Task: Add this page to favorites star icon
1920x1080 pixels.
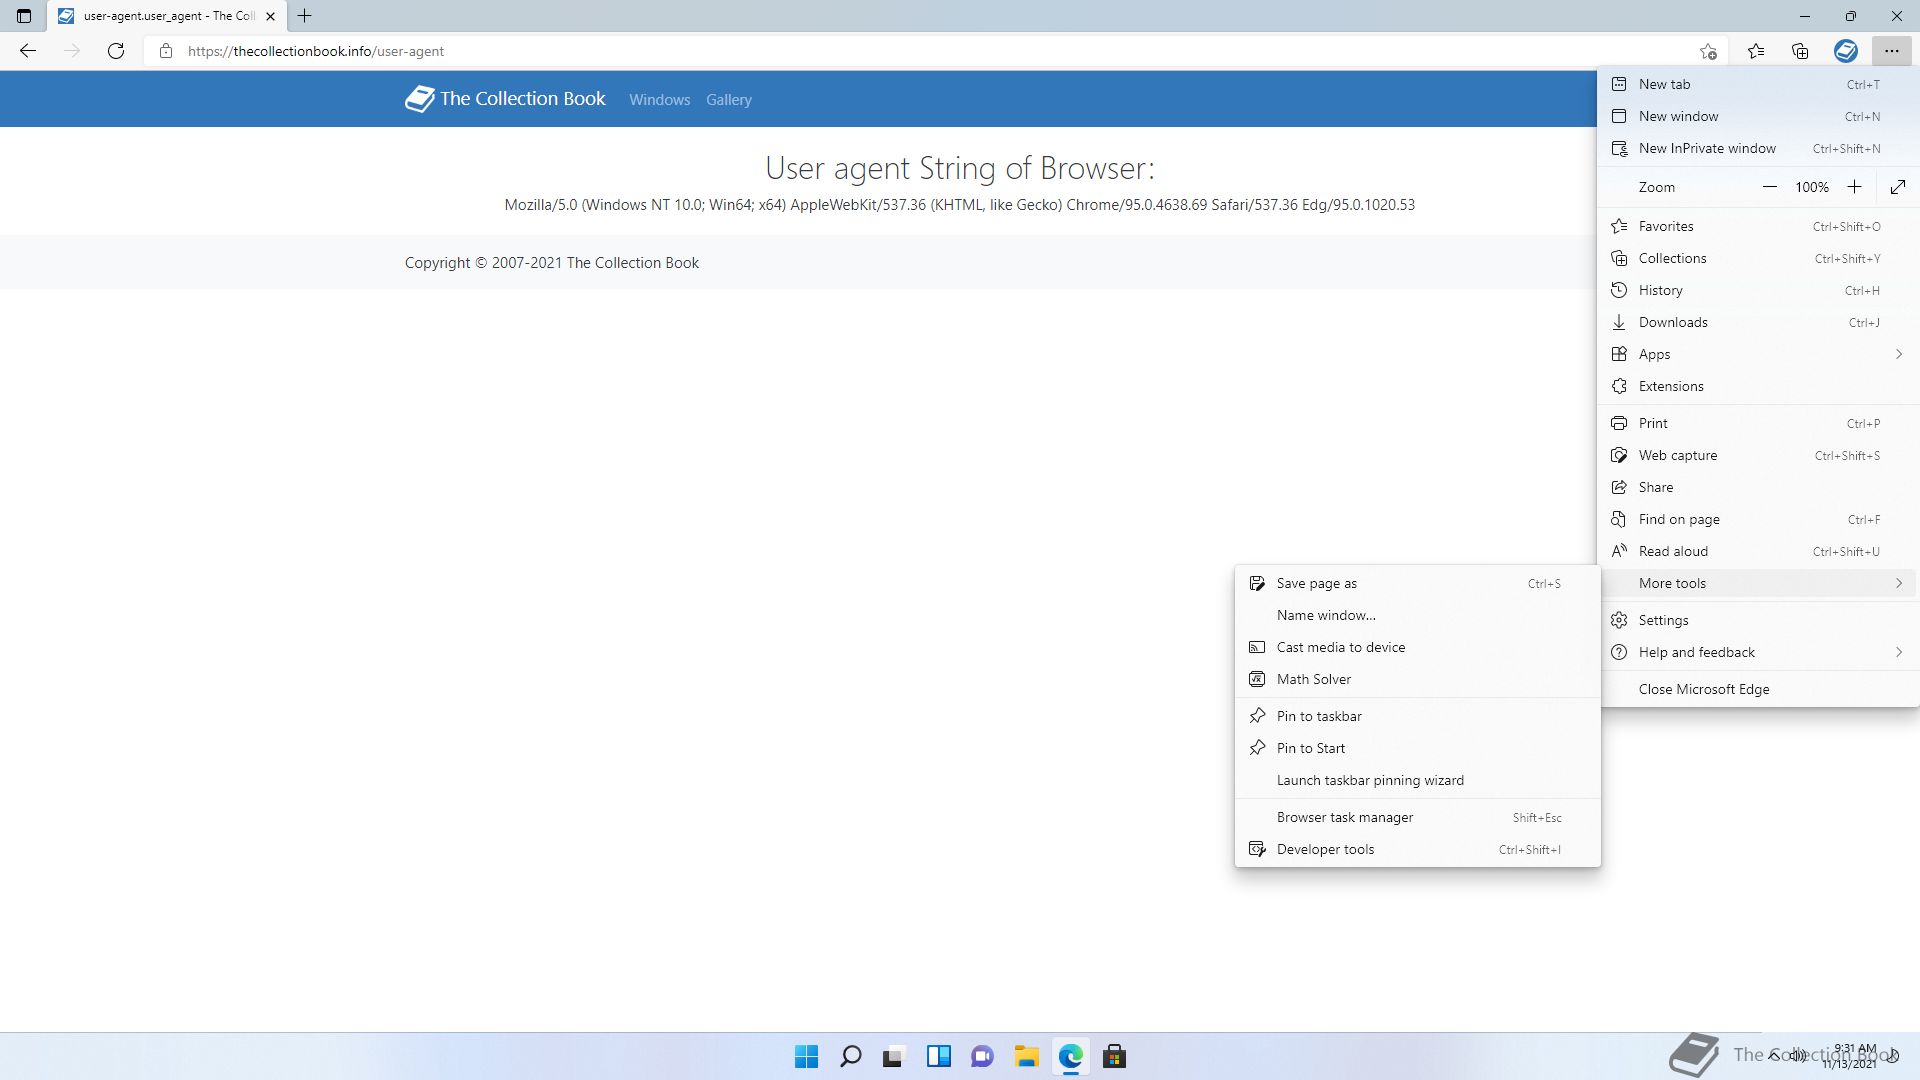Action: pyautogui.click(x=1708, y=51)
